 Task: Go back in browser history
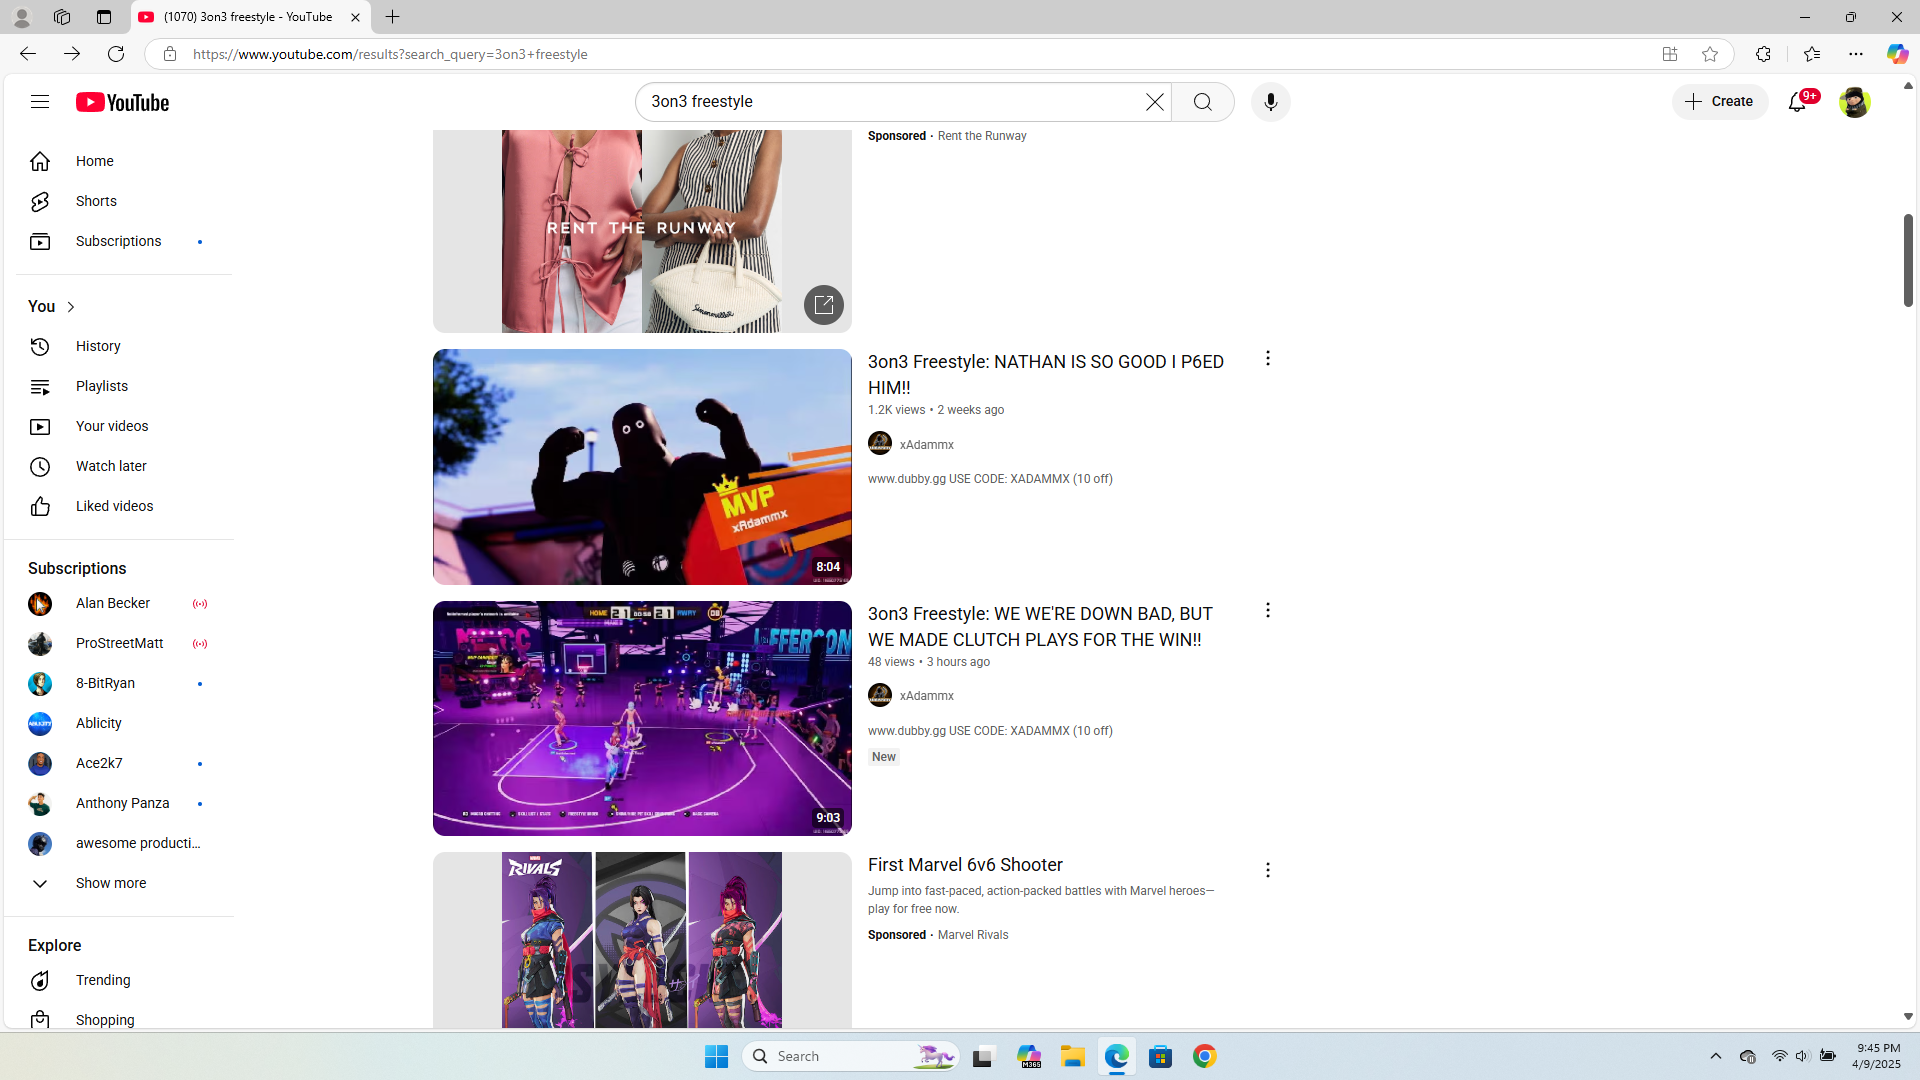point(27,54)
